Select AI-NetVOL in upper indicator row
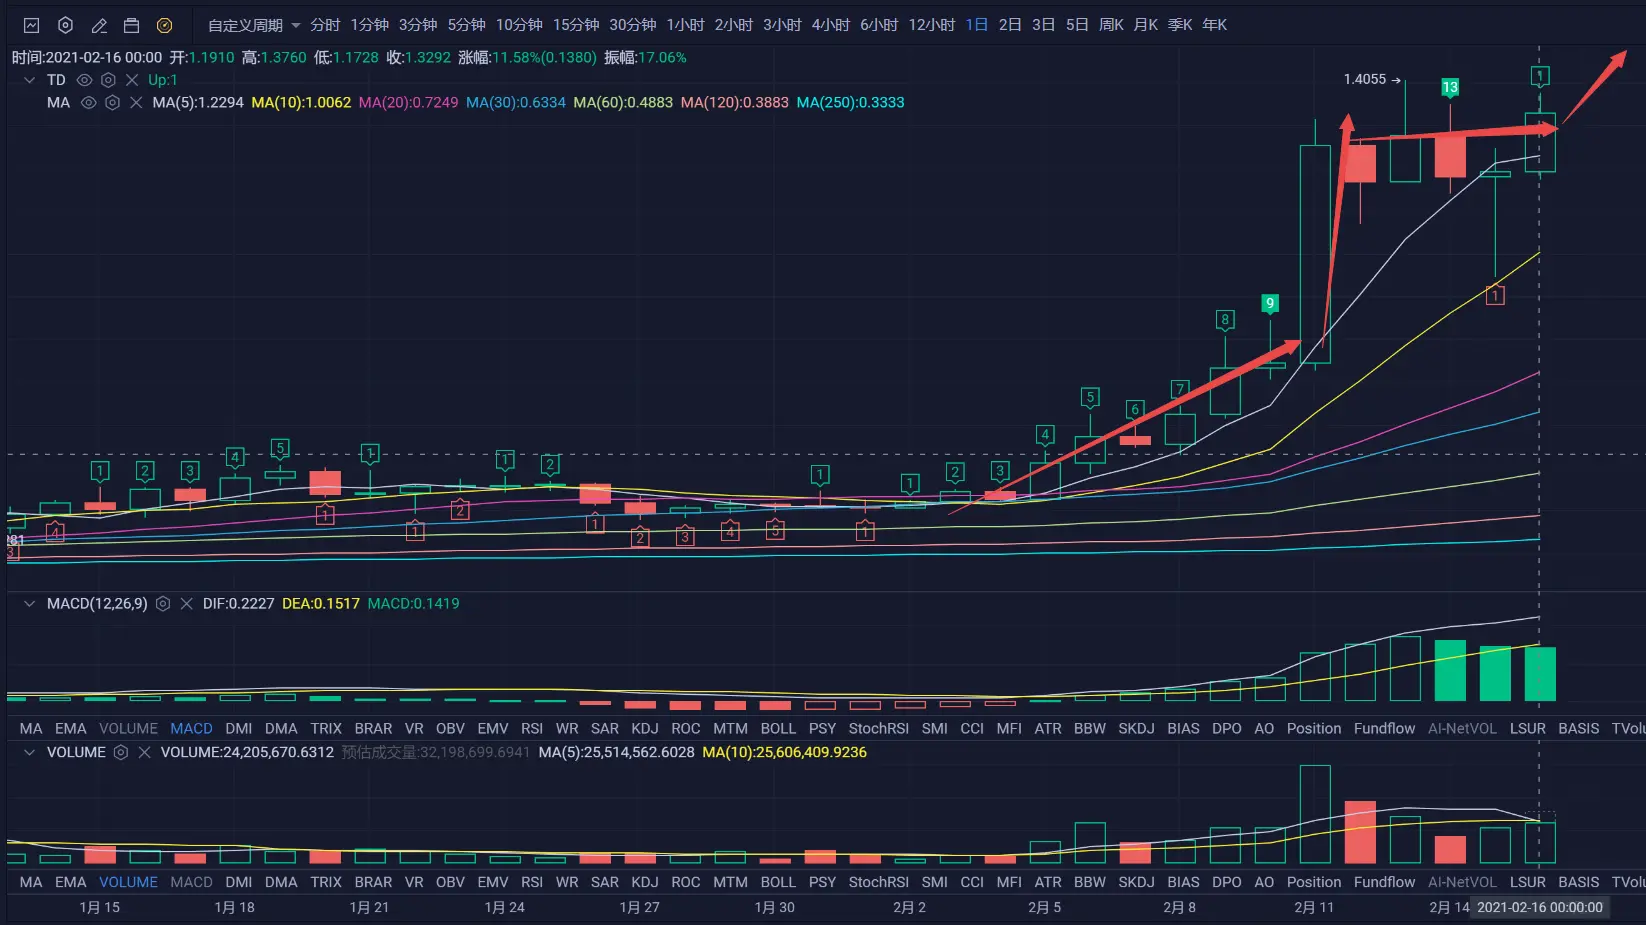This screenshot has height=925, width=1646. [x=1462, y=729]
